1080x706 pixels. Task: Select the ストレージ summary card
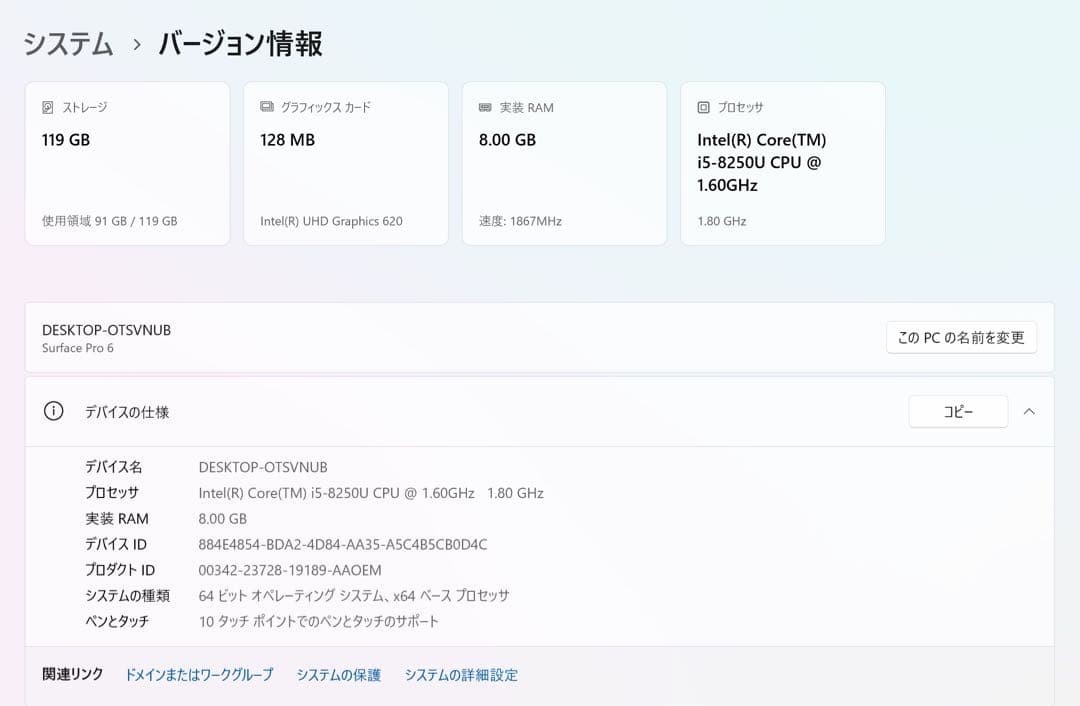127,163
